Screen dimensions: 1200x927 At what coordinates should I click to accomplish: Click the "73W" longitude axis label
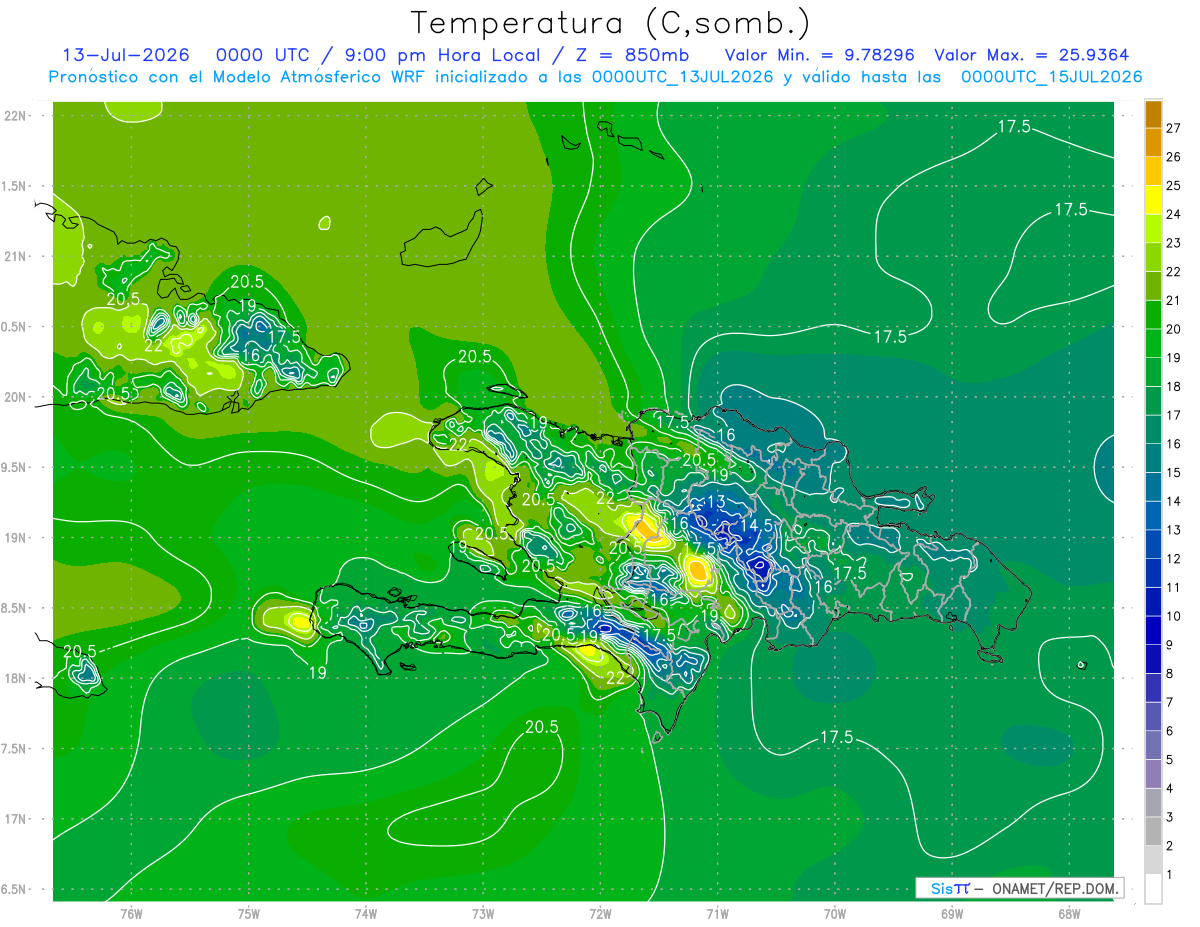coord(483,914)
